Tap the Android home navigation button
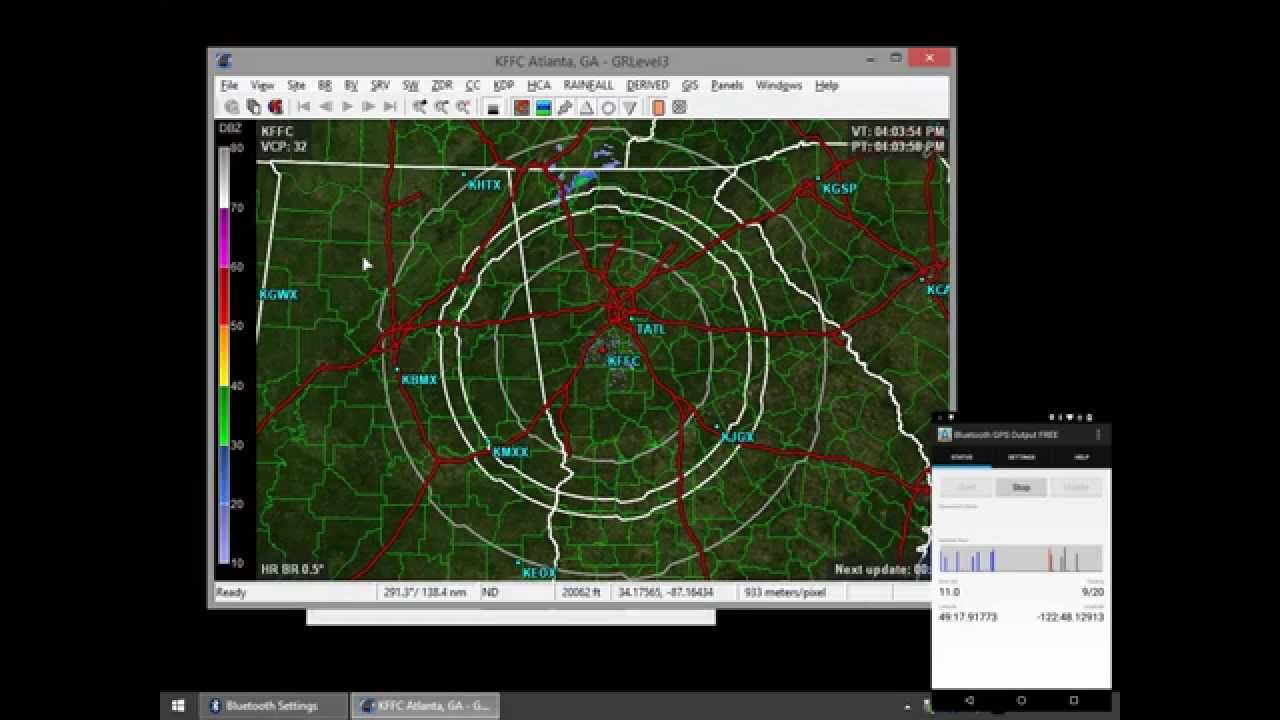The height and width of the screenshot is (720, 1280). (x=1021, y=701)
